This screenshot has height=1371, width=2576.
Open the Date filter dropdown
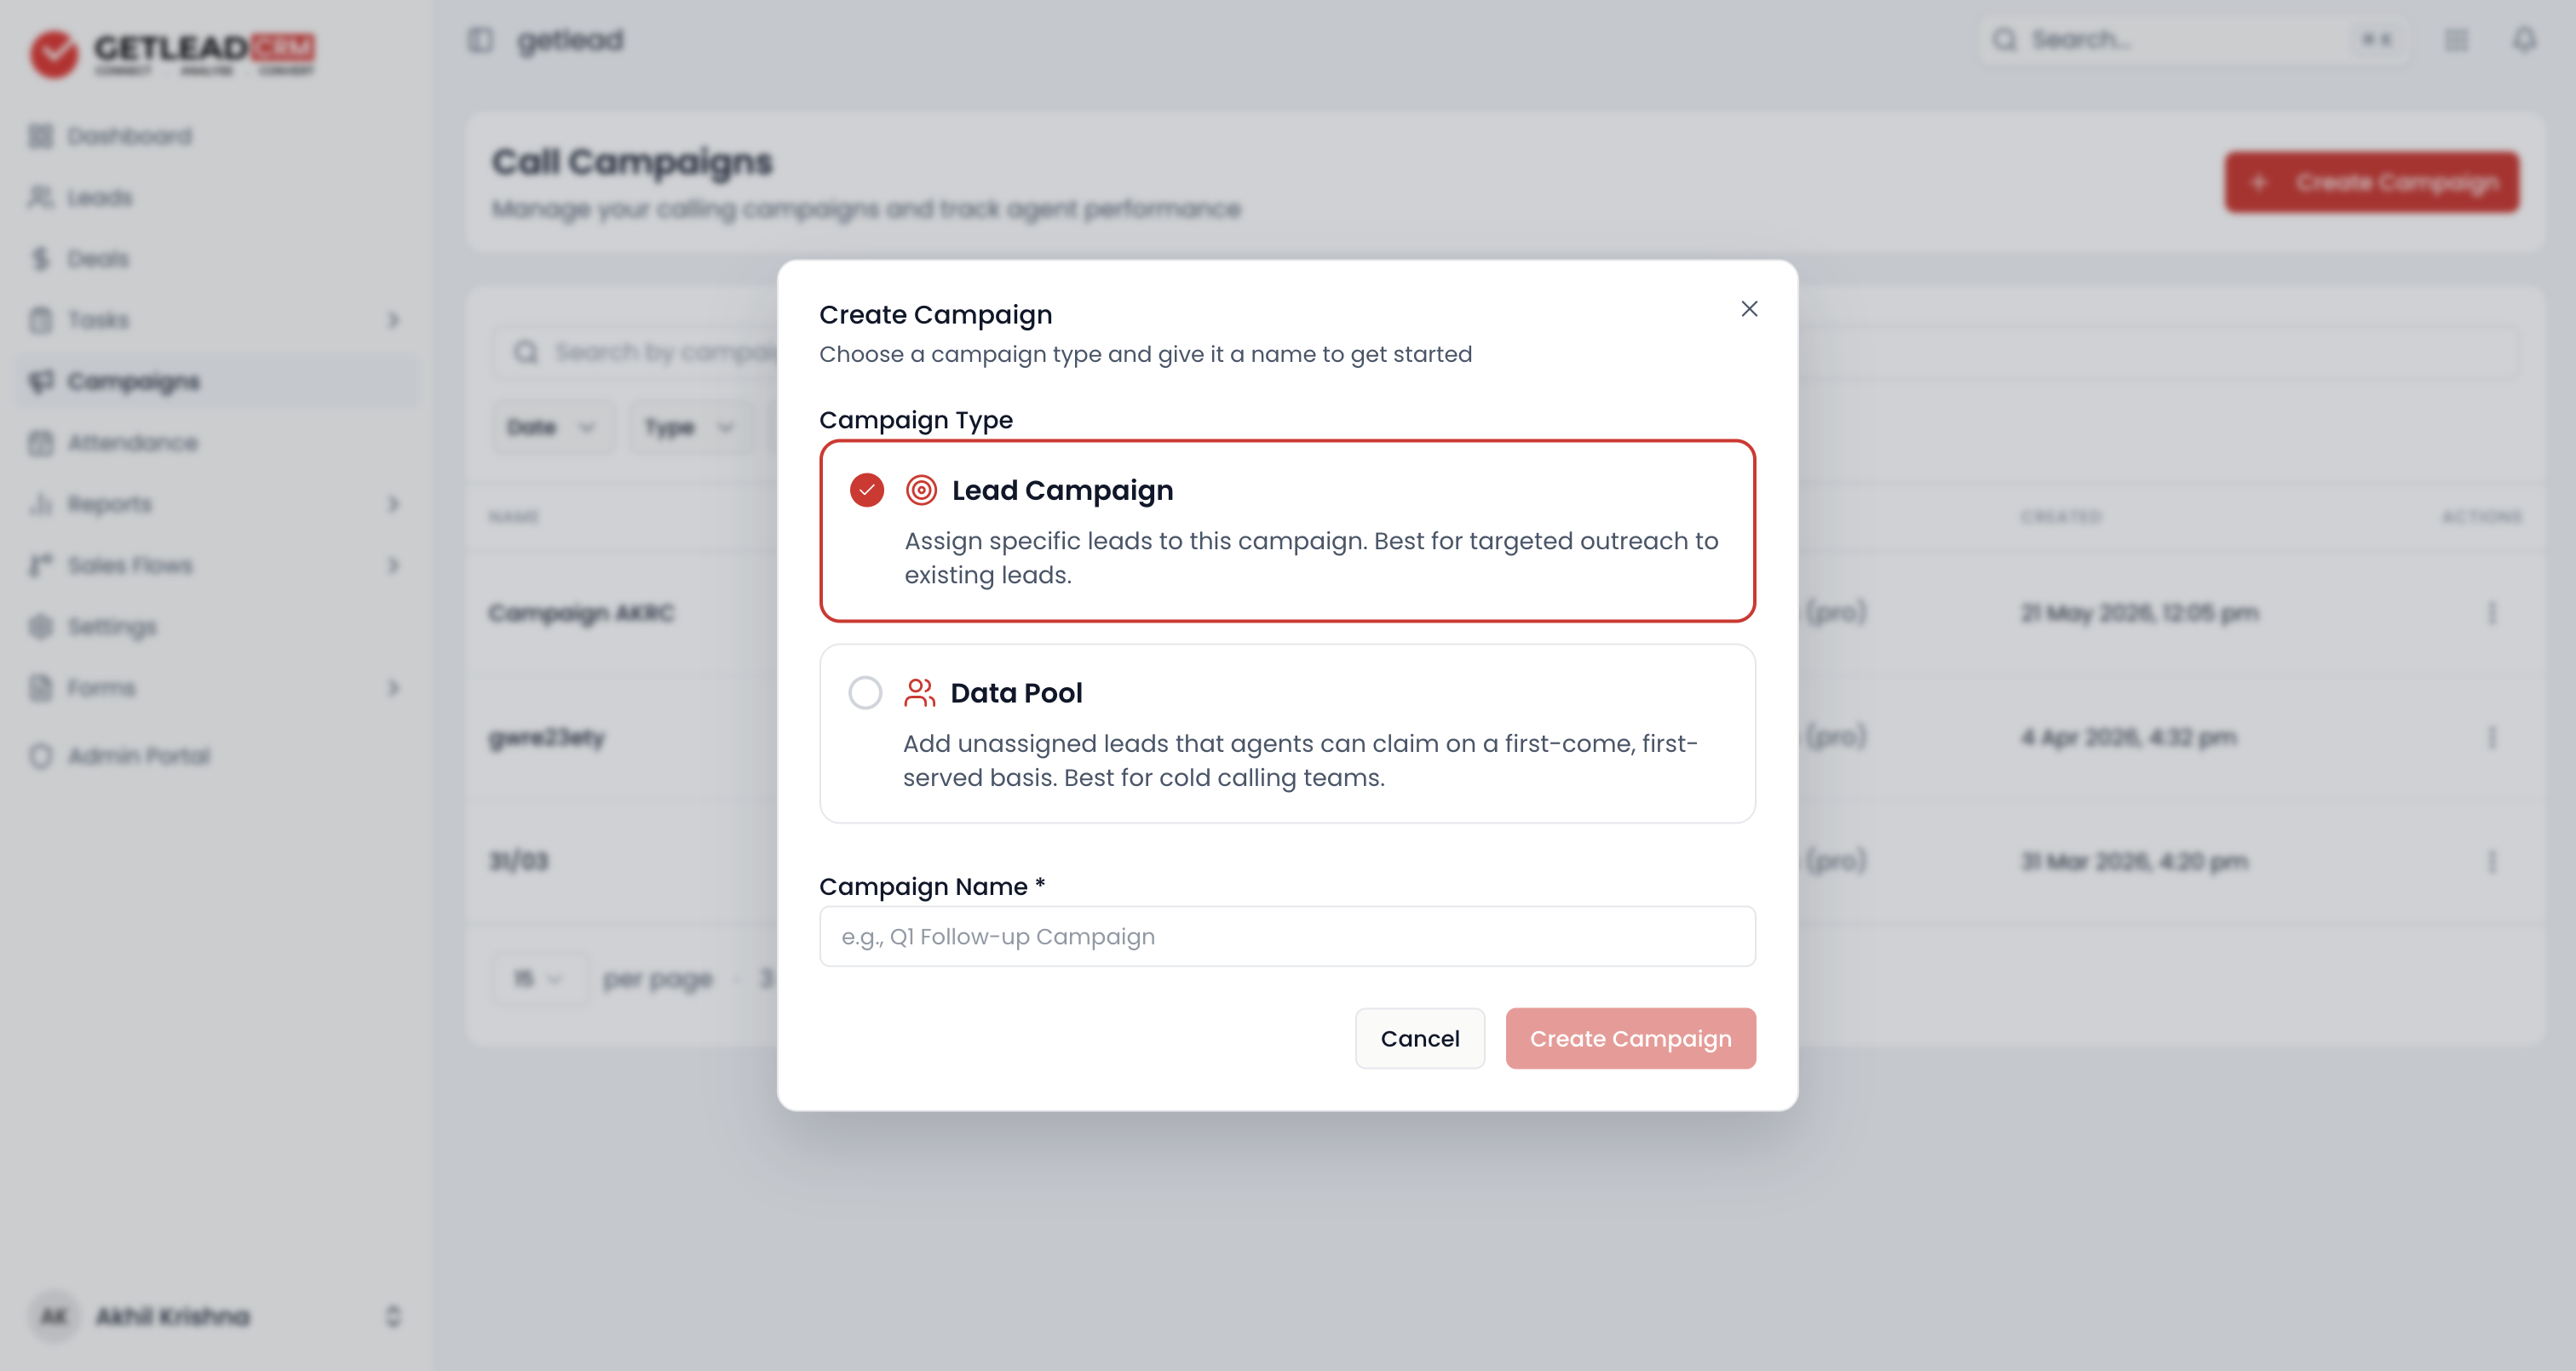pyautogui.click(x=552, y=427)
